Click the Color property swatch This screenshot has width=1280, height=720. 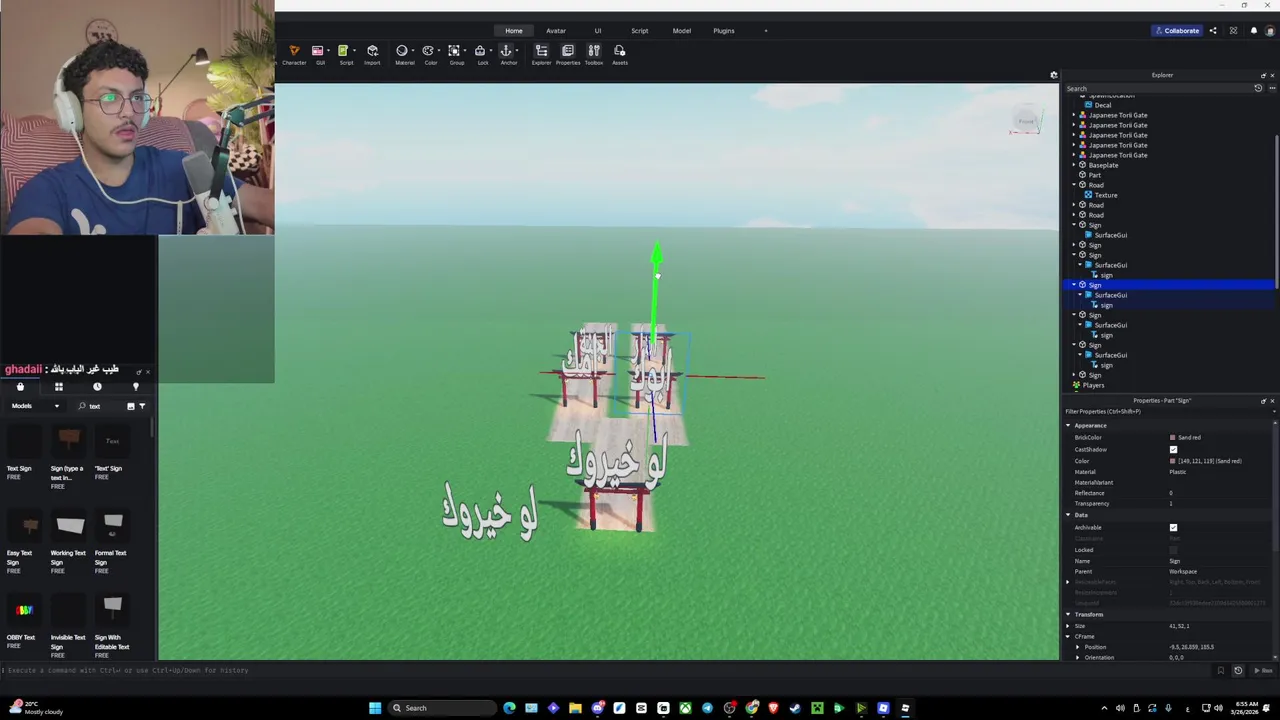1173,461
